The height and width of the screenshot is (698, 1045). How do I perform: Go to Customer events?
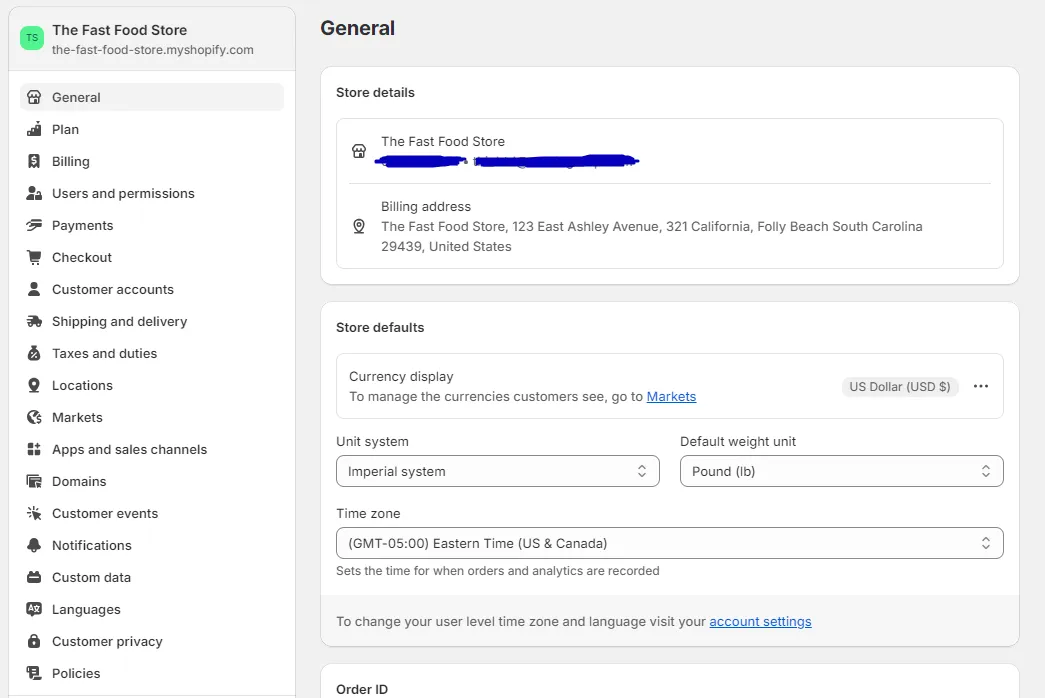point(152,513)
